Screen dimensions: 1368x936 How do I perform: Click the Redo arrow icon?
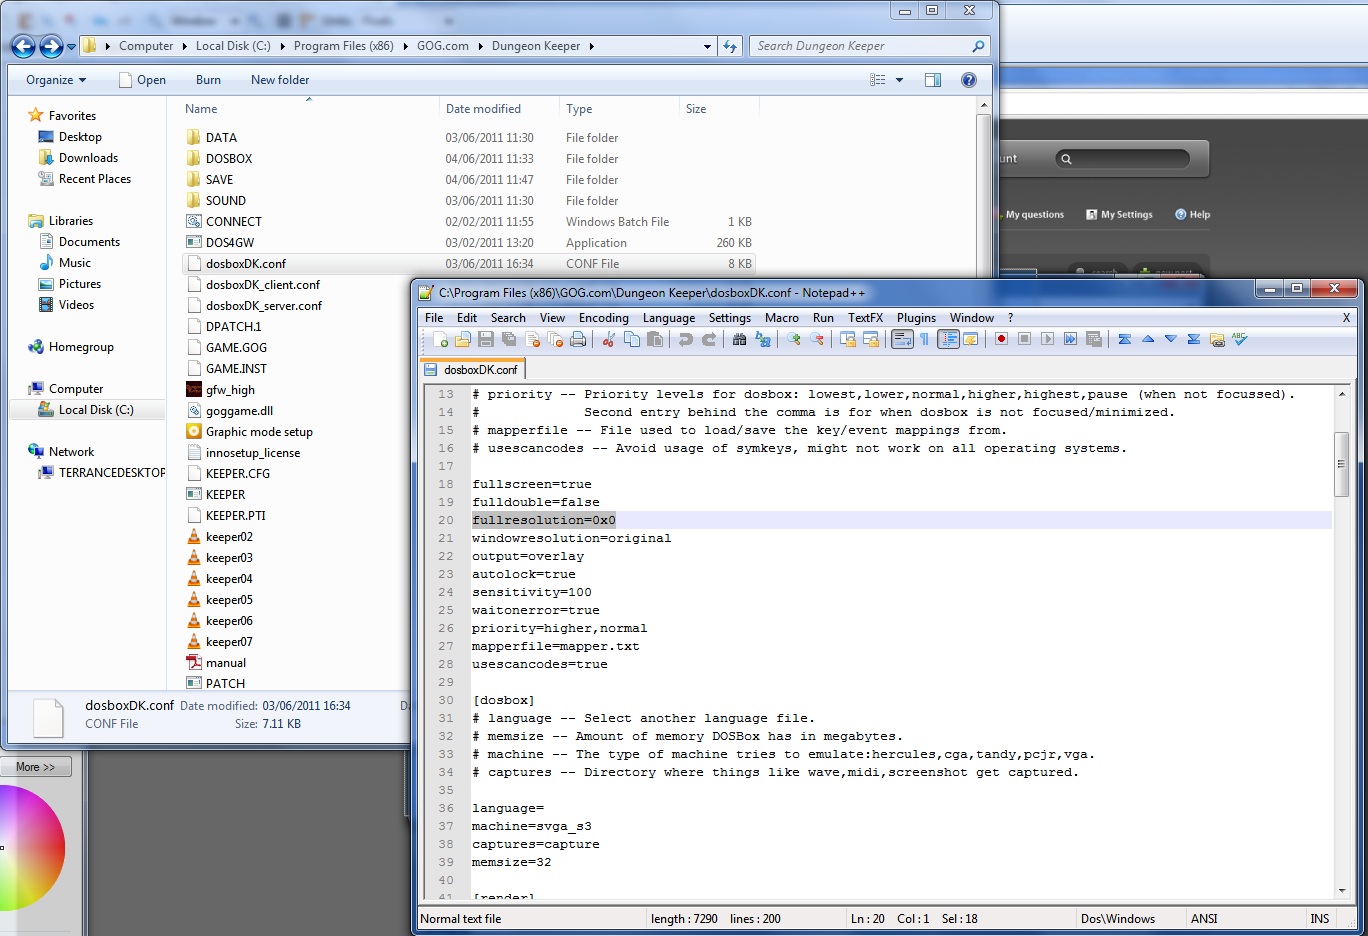[709, 340]
